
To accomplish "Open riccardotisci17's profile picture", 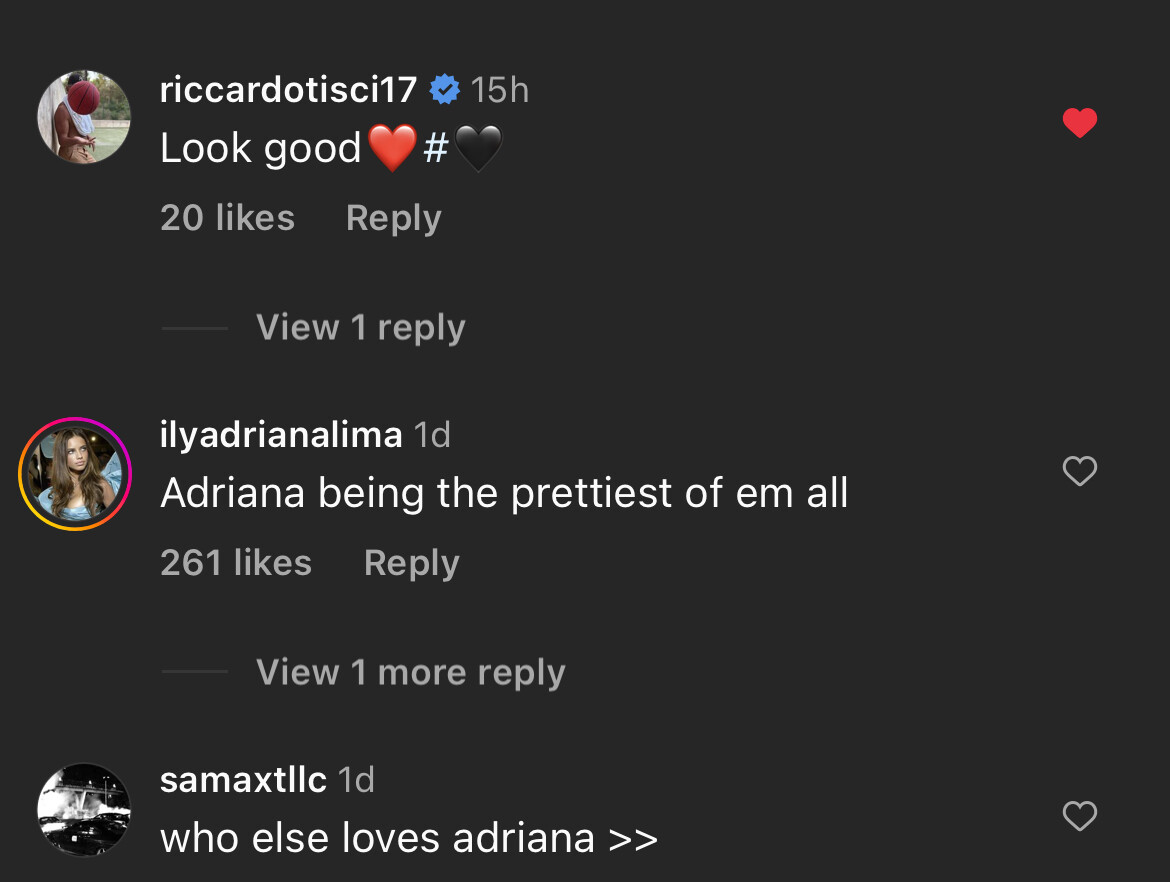I will click(84, 117).
